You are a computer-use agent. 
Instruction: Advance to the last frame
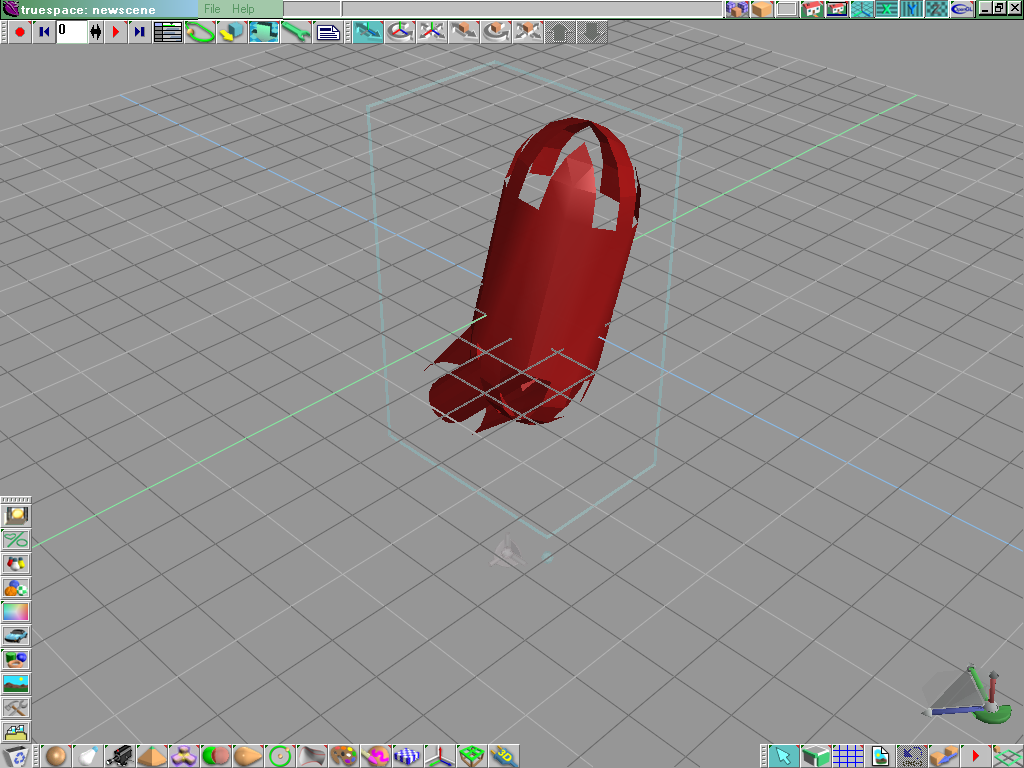coord(140,31)
